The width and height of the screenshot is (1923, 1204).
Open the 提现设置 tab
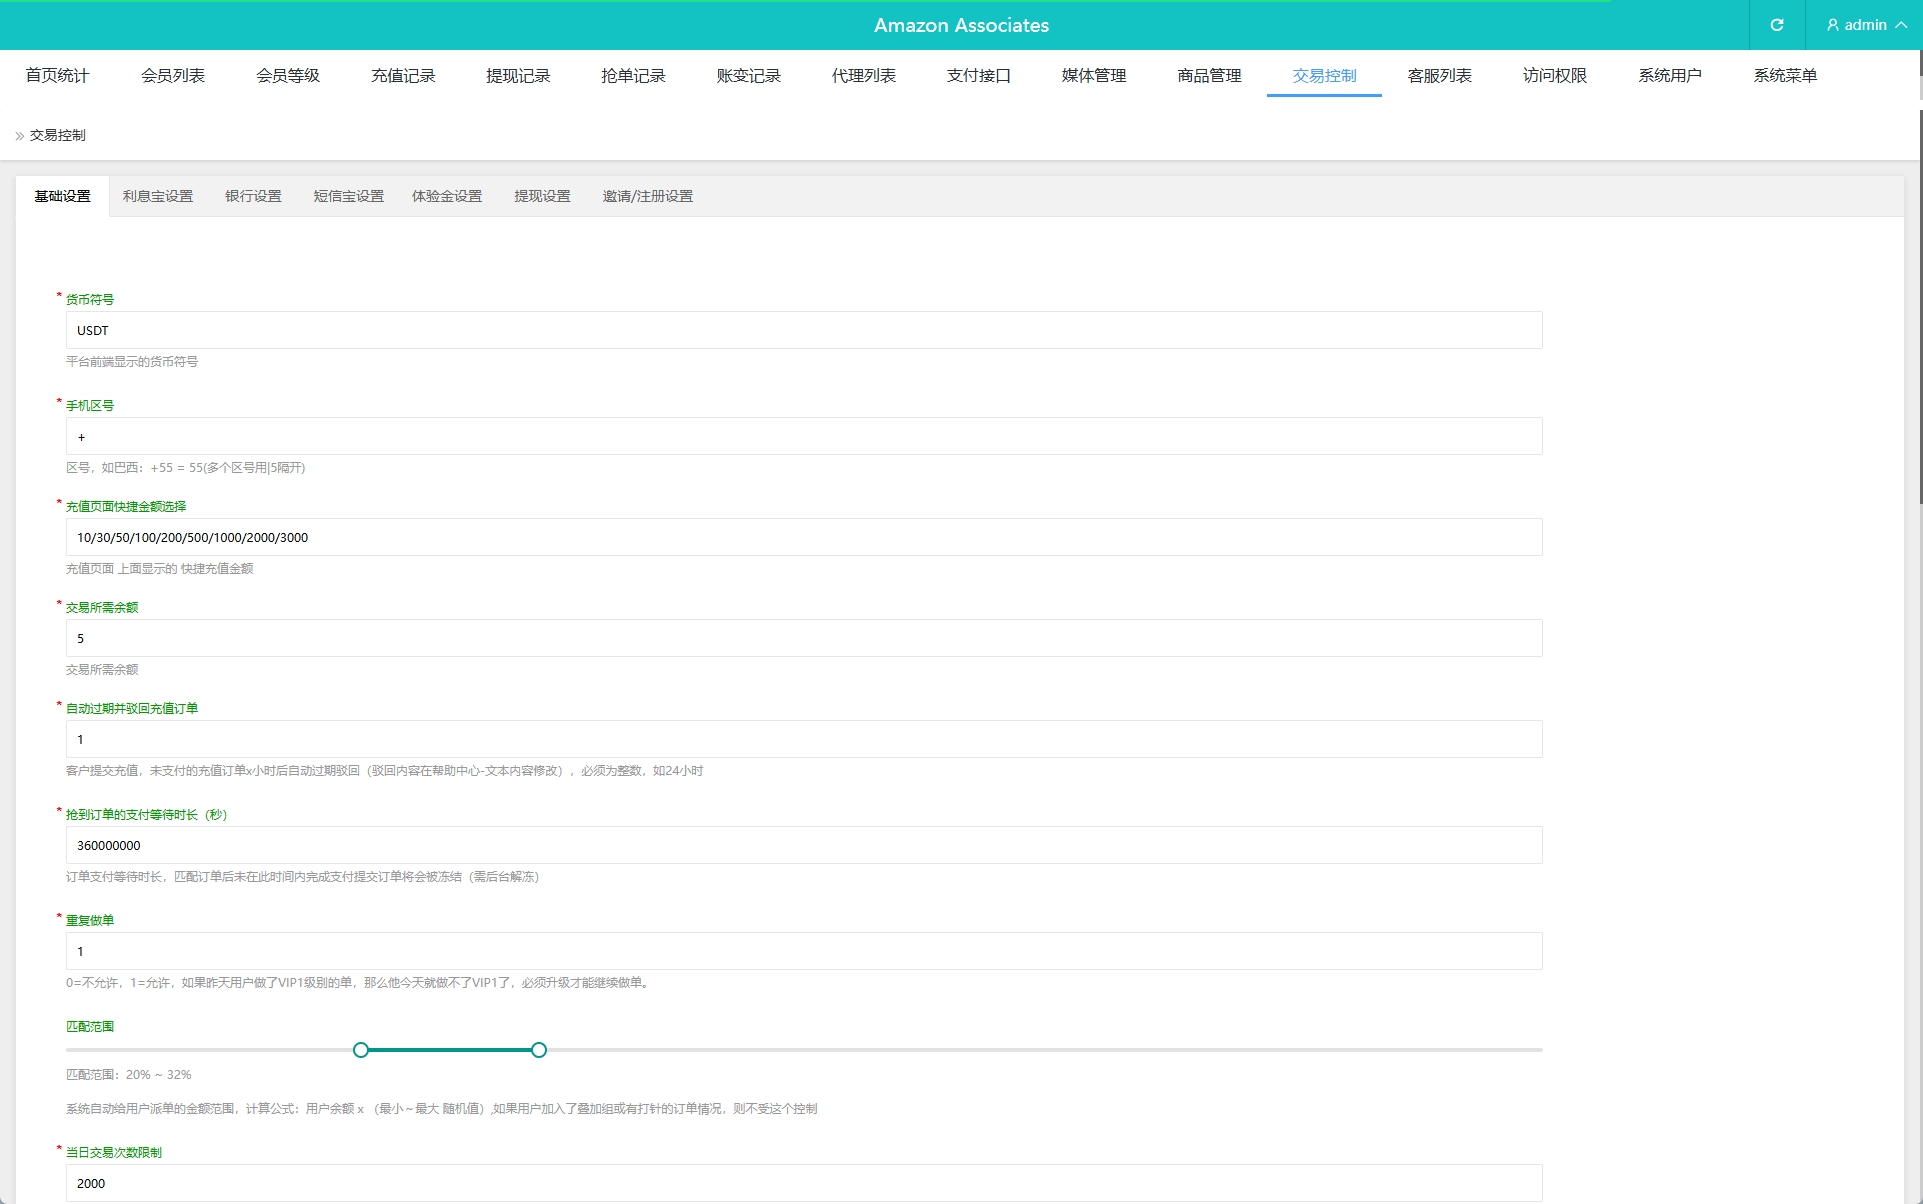pyautogui.click(x=542, y=196)
